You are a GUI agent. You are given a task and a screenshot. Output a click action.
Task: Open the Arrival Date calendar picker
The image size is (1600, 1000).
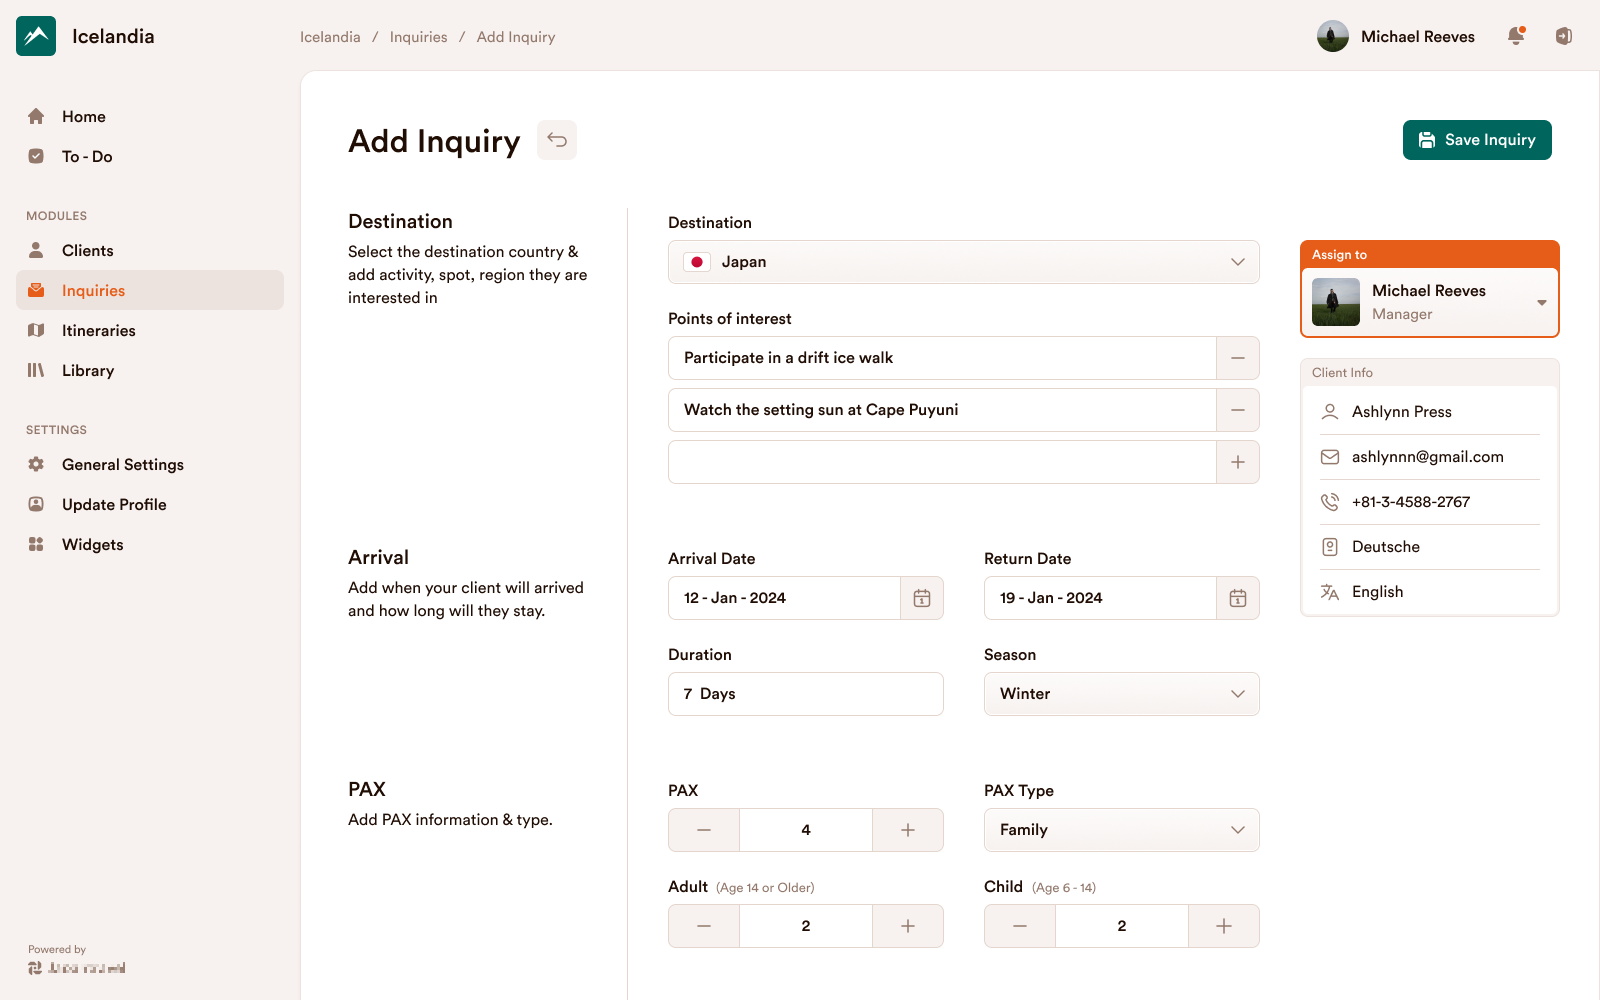(922, 598)
